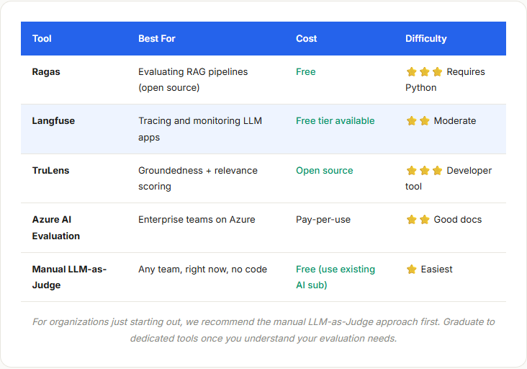Screen dimensions: 527x369
Task: Click the star rating in the Ragas row
Action: pyautogui.click(x=424, y=72)
